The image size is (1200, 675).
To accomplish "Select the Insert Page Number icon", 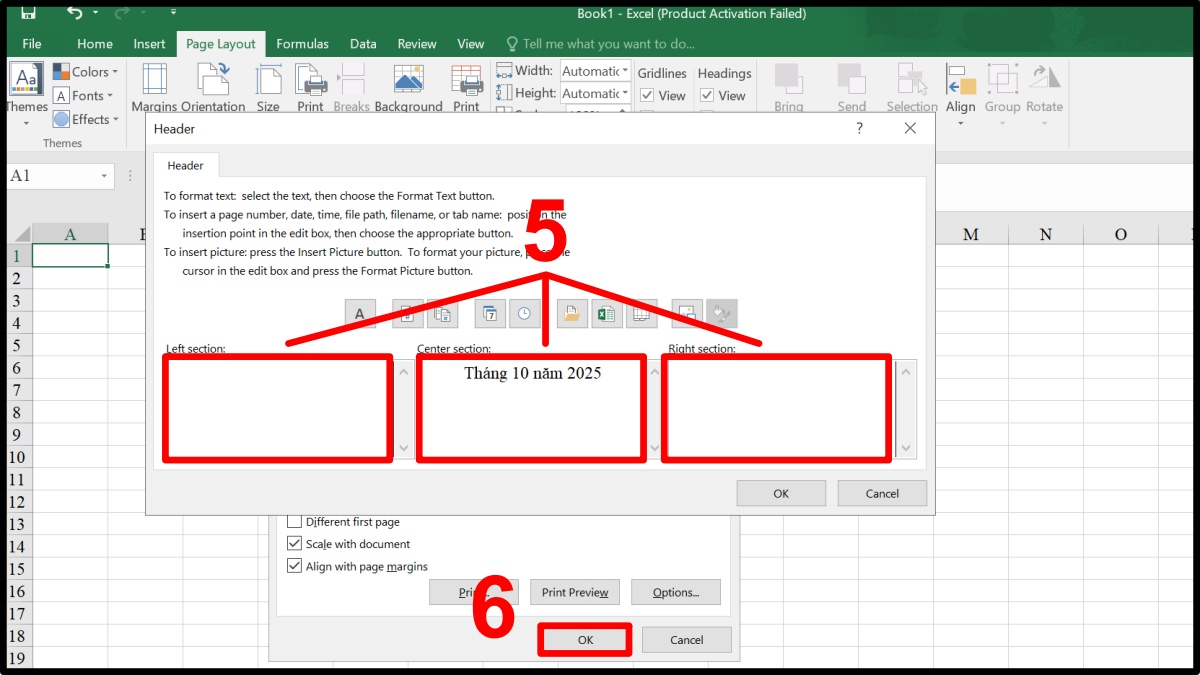I will click(406, 313).
